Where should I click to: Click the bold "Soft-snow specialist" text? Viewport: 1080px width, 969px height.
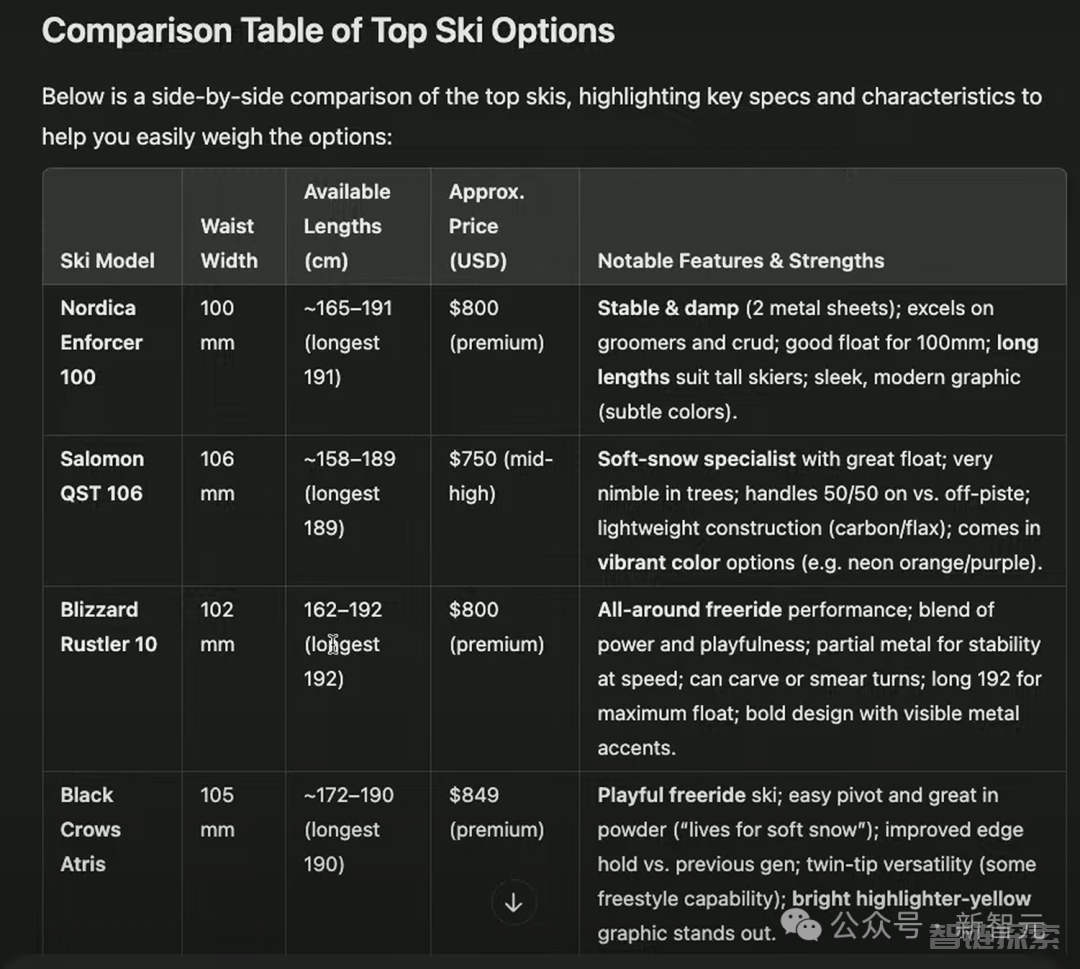click(x=696, y=459)
